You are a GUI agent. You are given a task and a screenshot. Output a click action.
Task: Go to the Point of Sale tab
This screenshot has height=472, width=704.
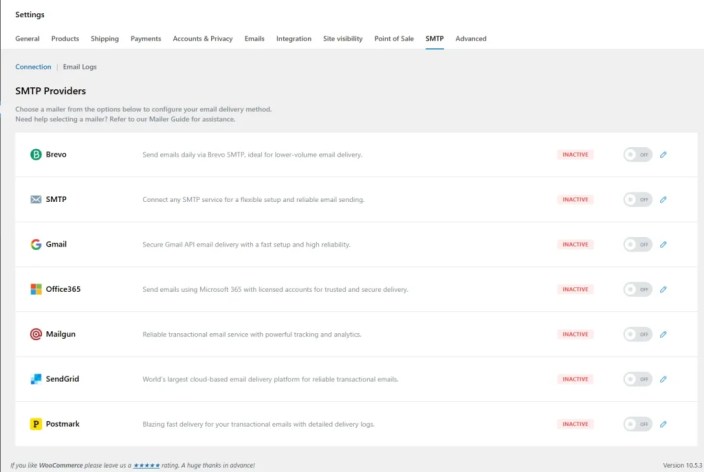(x=394, y=39)
